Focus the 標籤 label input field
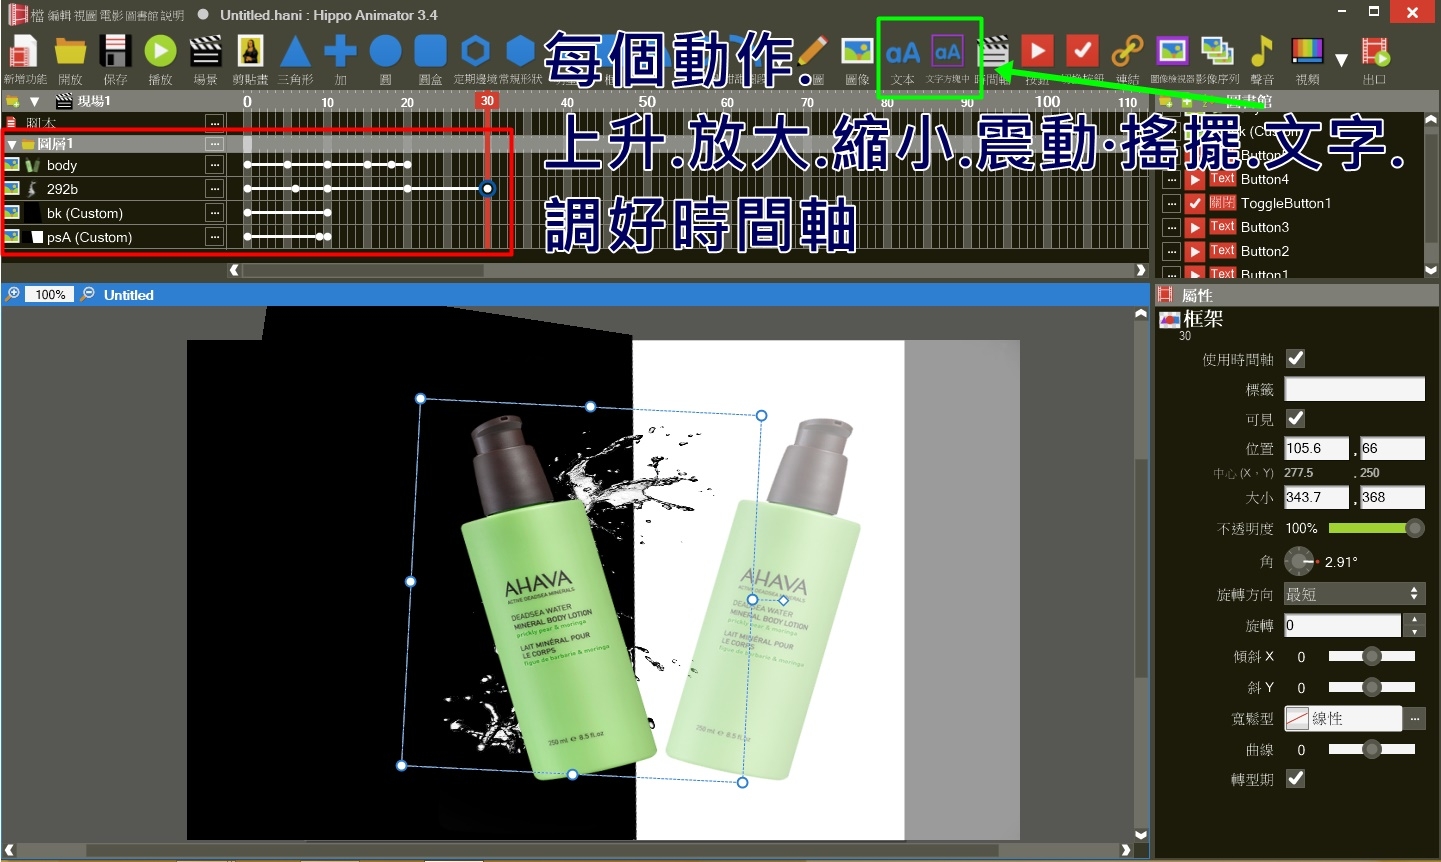Screen dimensions: 1441x862 click(1354, 389)
